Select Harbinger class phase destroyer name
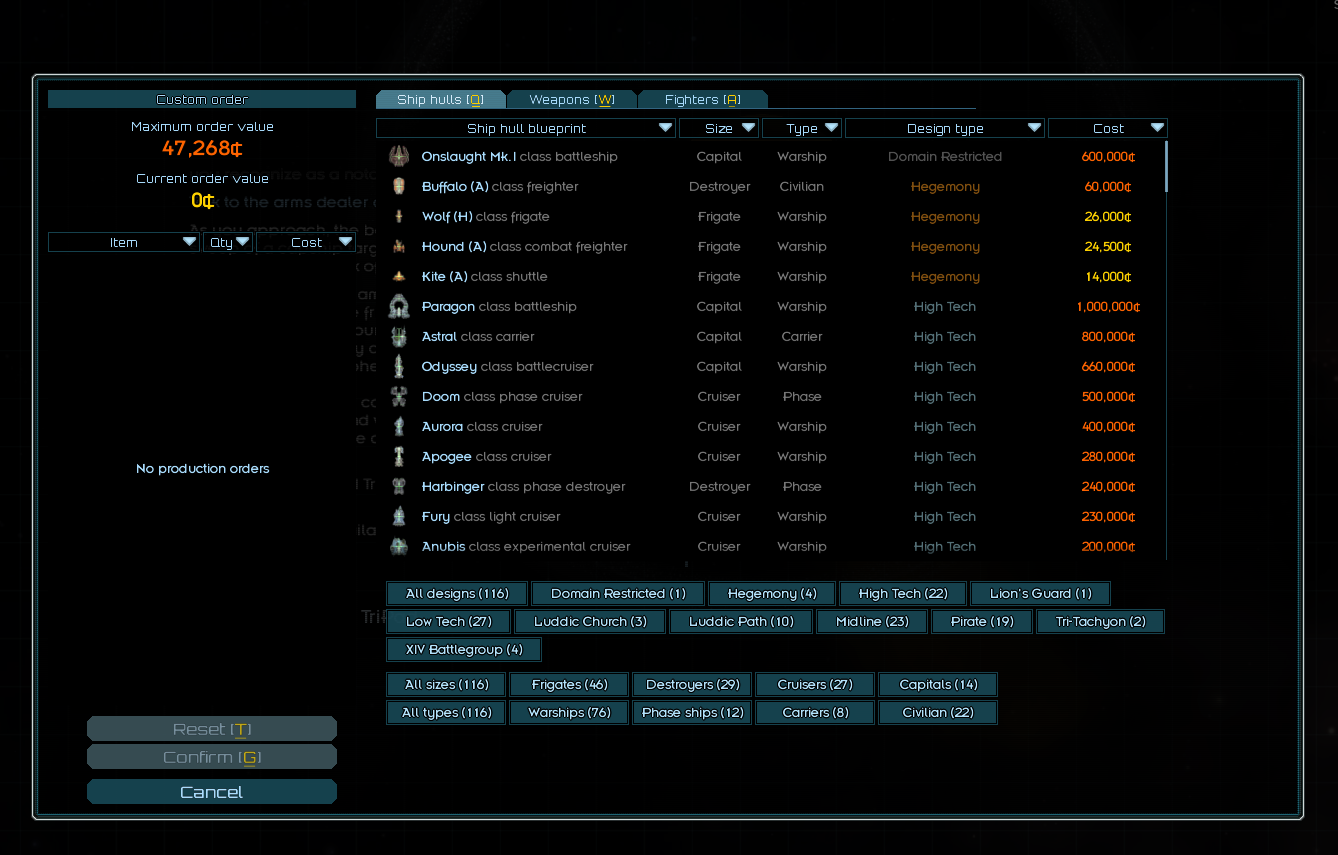The width and height of the screenshot is (1338, 855). tap(523, 486)
